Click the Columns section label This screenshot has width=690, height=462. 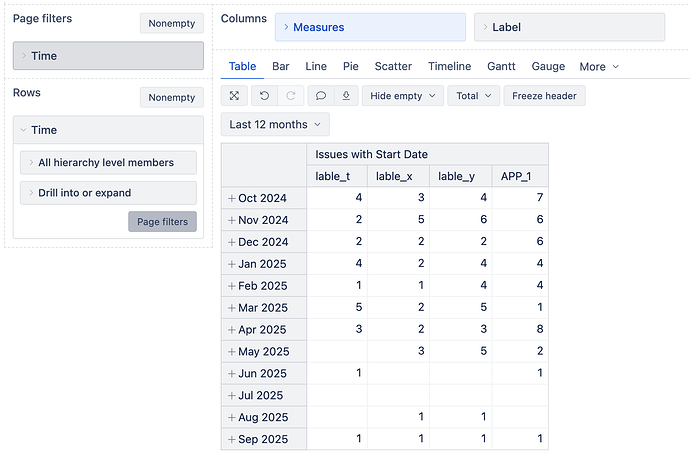(x=244, y=18)
